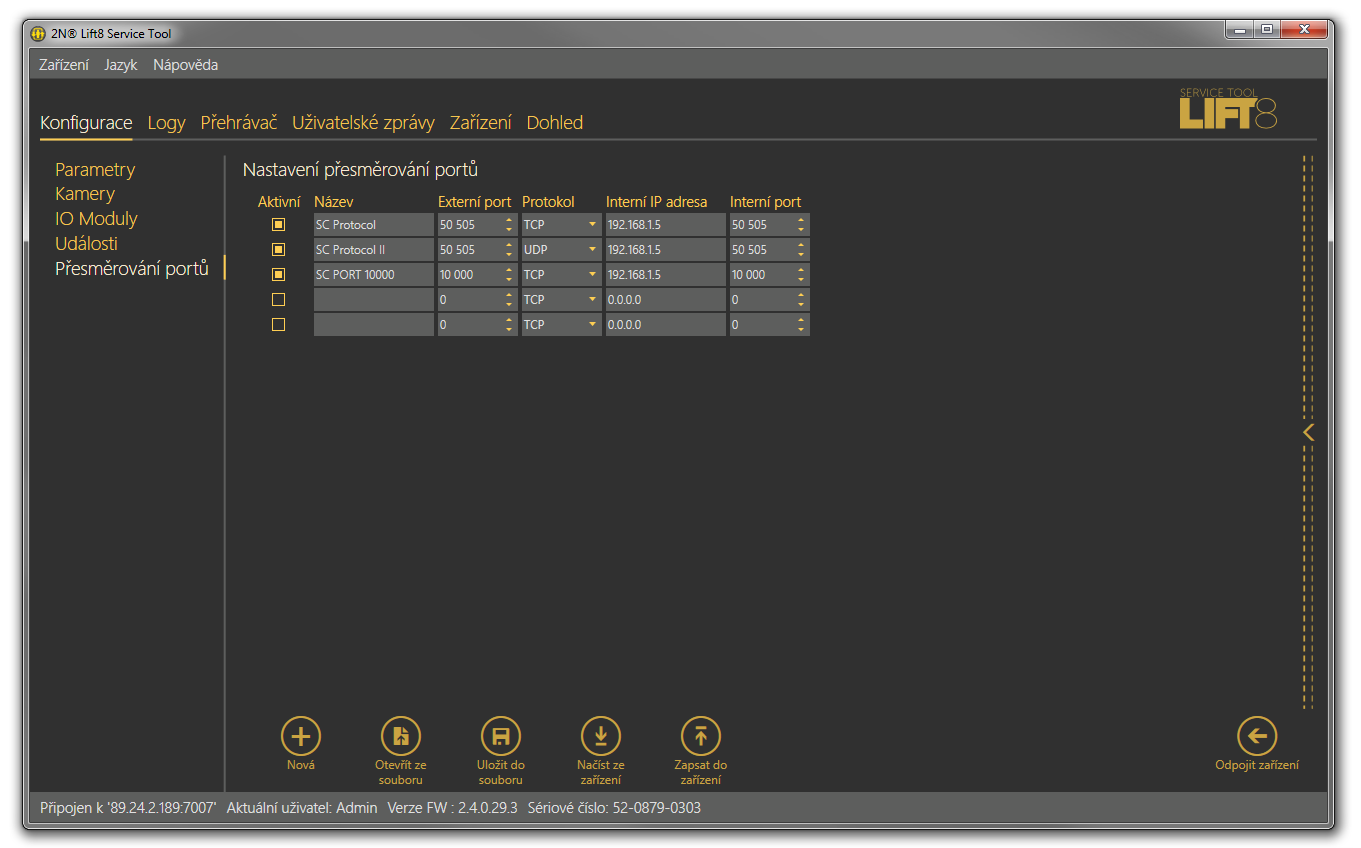1361x848 pixels.
Task: Click the Odpojit zařízení arrow icon
Action: point(1256,736)
